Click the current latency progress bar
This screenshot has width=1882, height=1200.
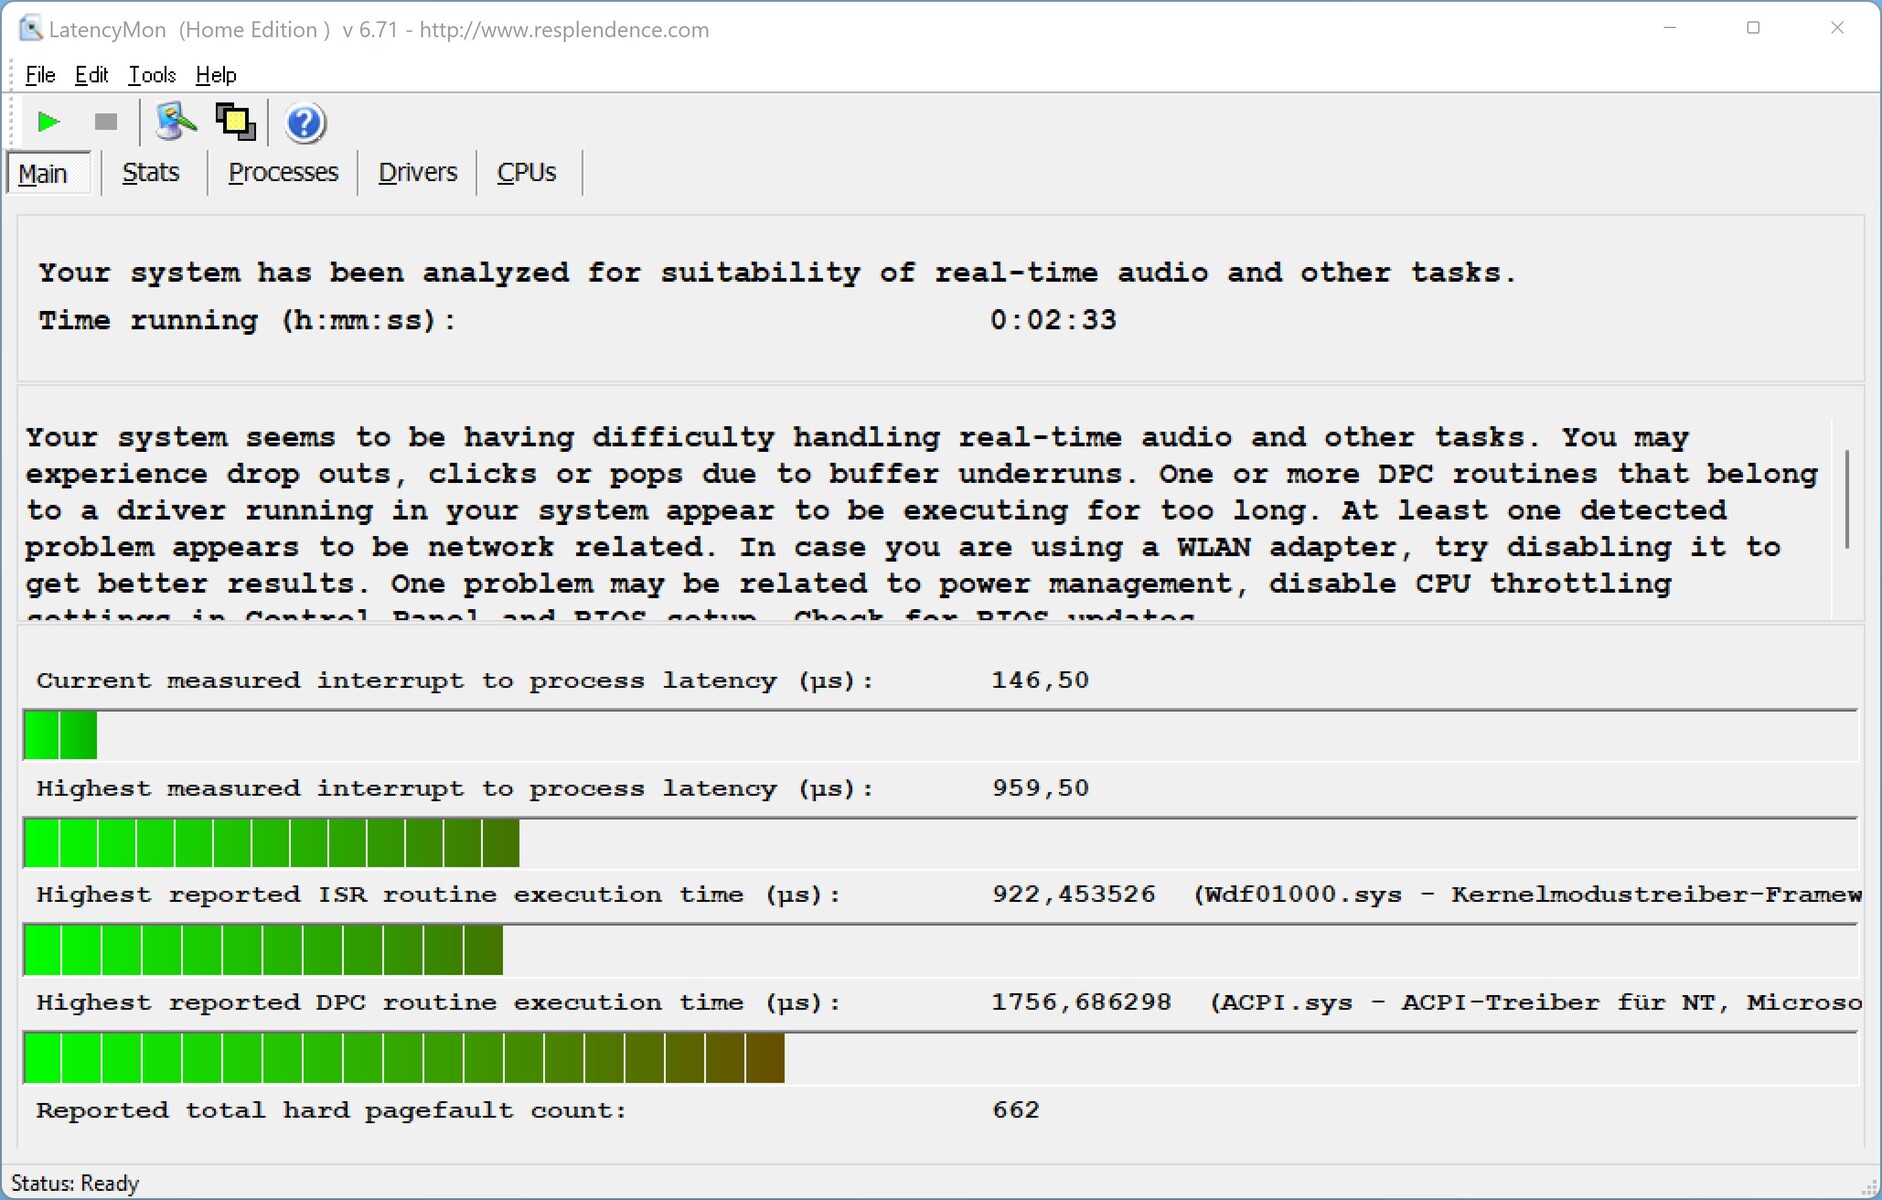pyautogui.click(x=940, y=735)
